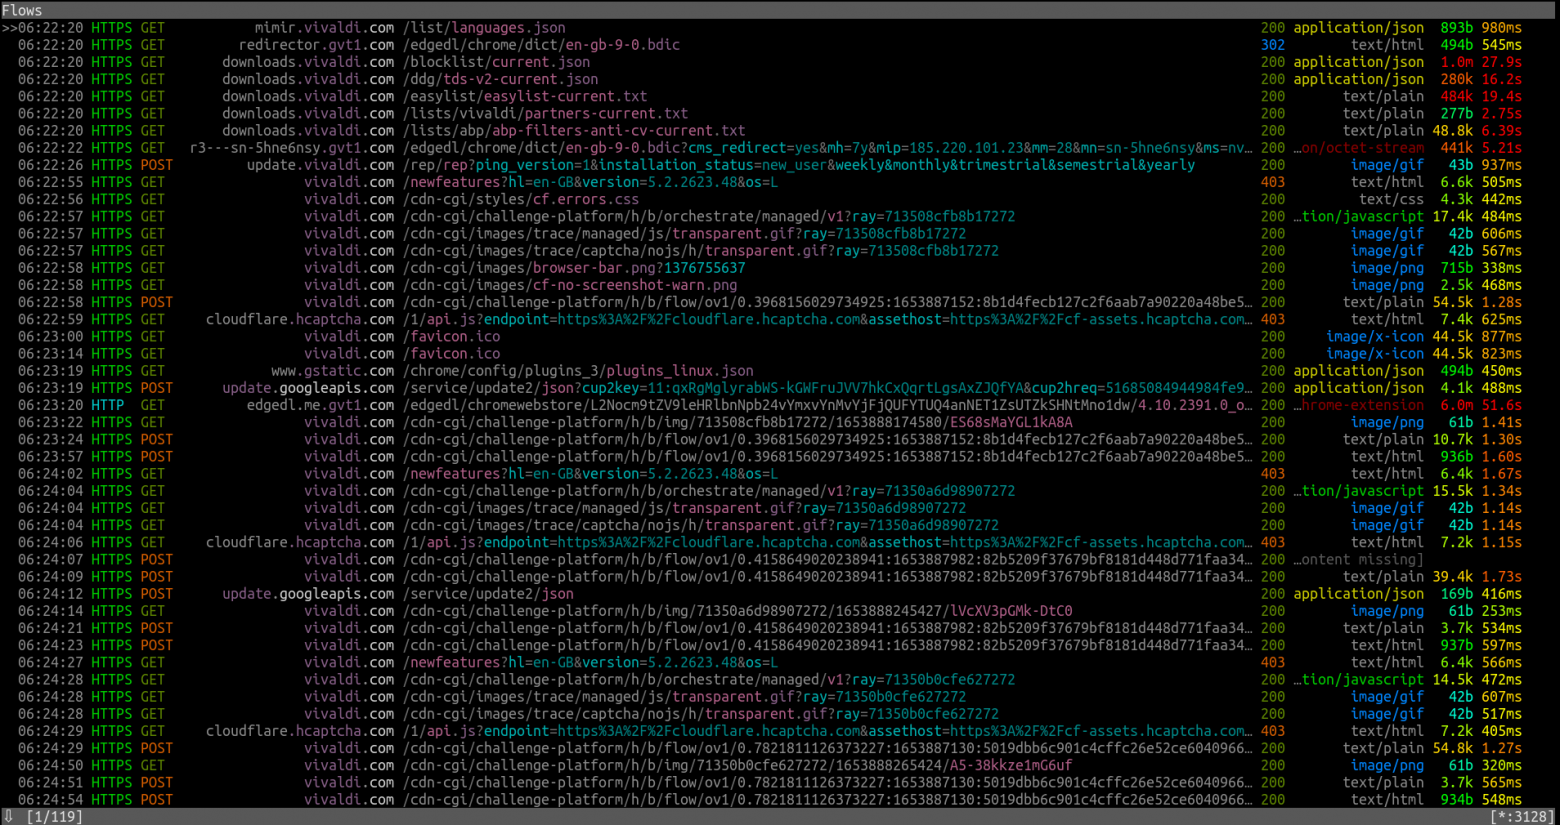This screenshot has width=1560, height=825.
Task: Select the www.gstatic.com plugins_linux.json flow
Action: pos(780,371)
